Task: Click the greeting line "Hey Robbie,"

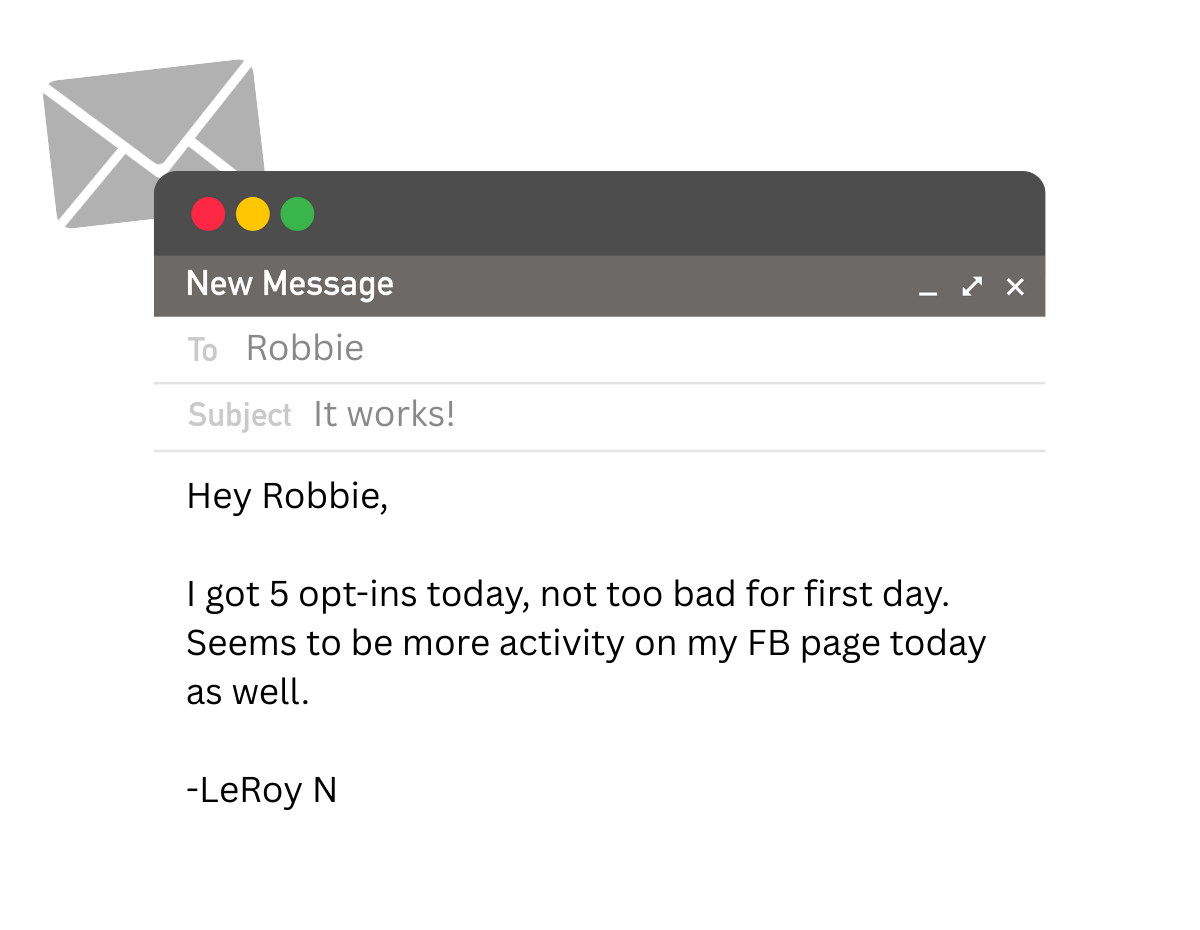Action: tap(287, 497)
